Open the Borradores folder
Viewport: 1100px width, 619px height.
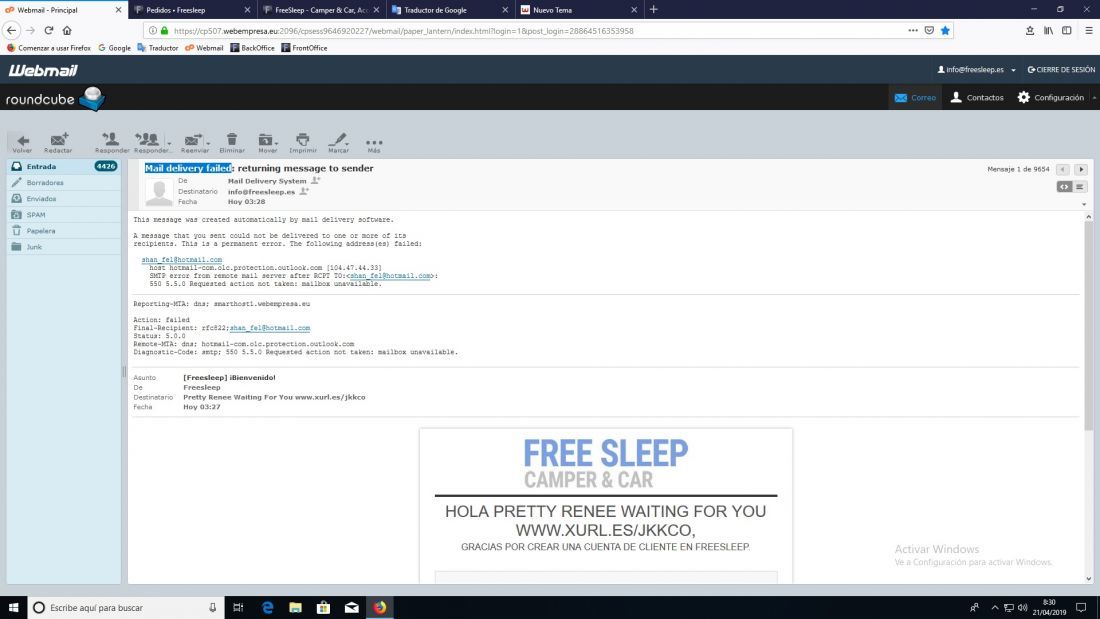63,182
